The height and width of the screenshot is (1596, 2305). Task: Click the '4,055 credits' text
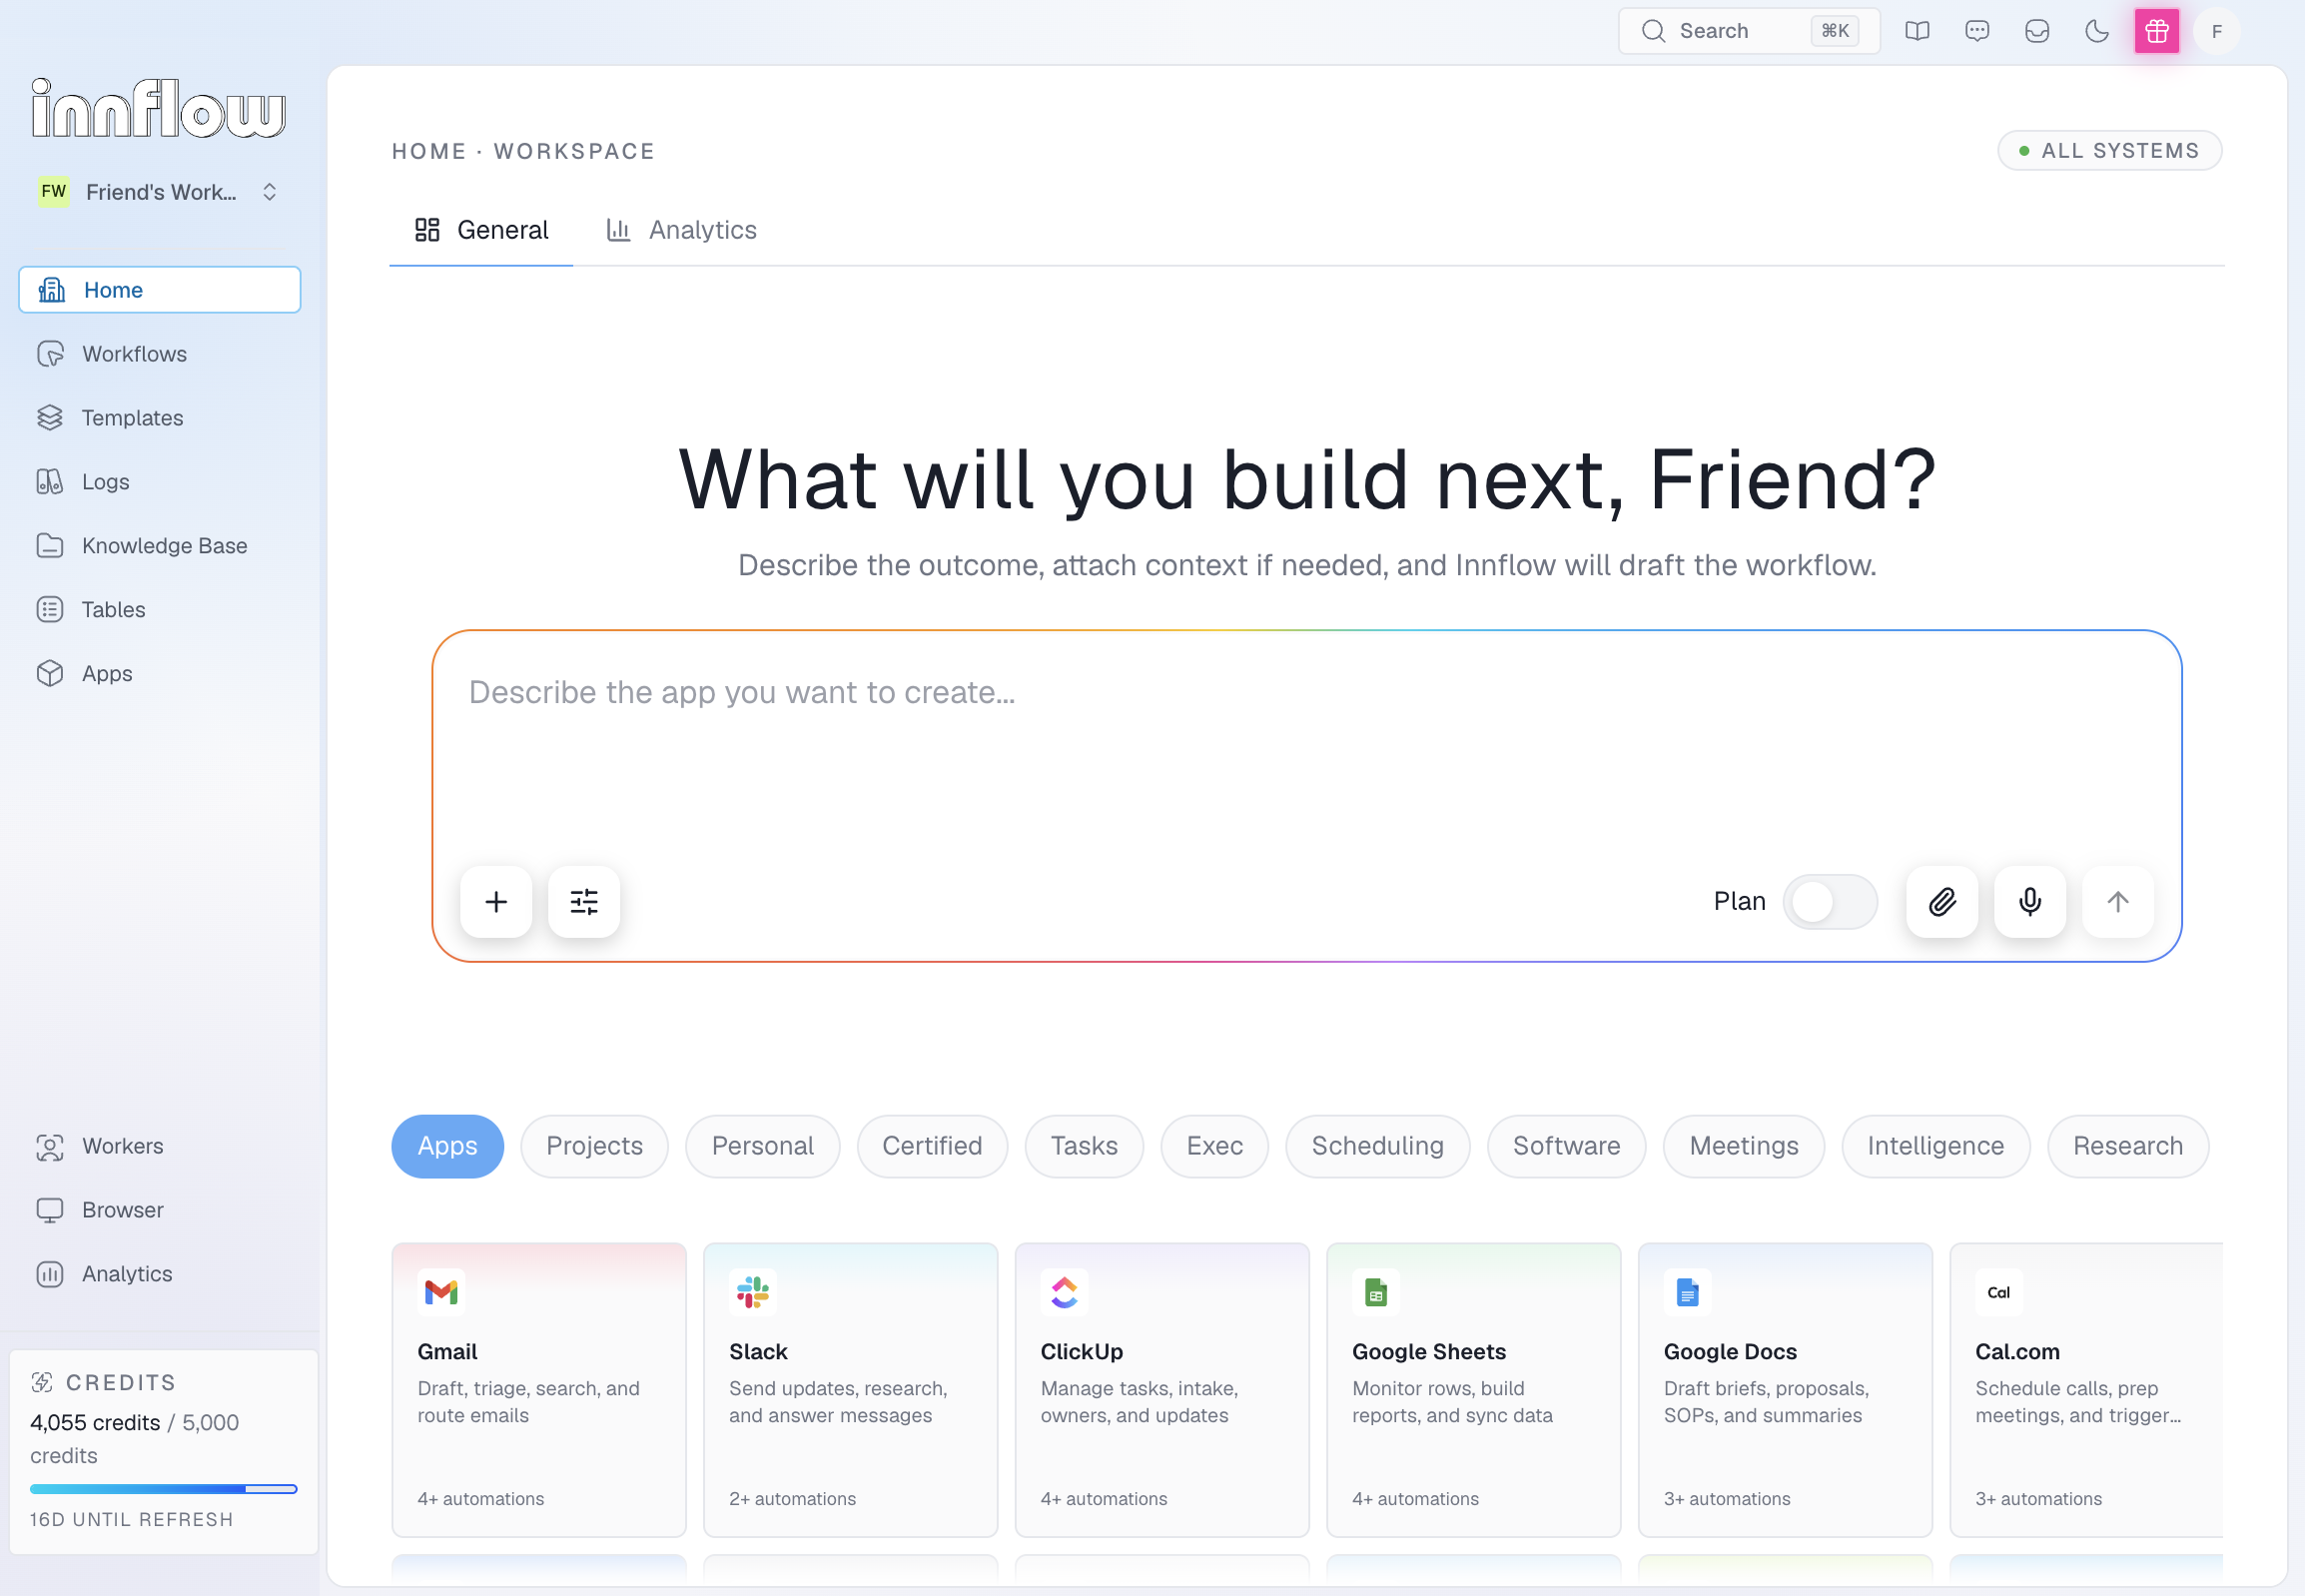pos(95,1423)
